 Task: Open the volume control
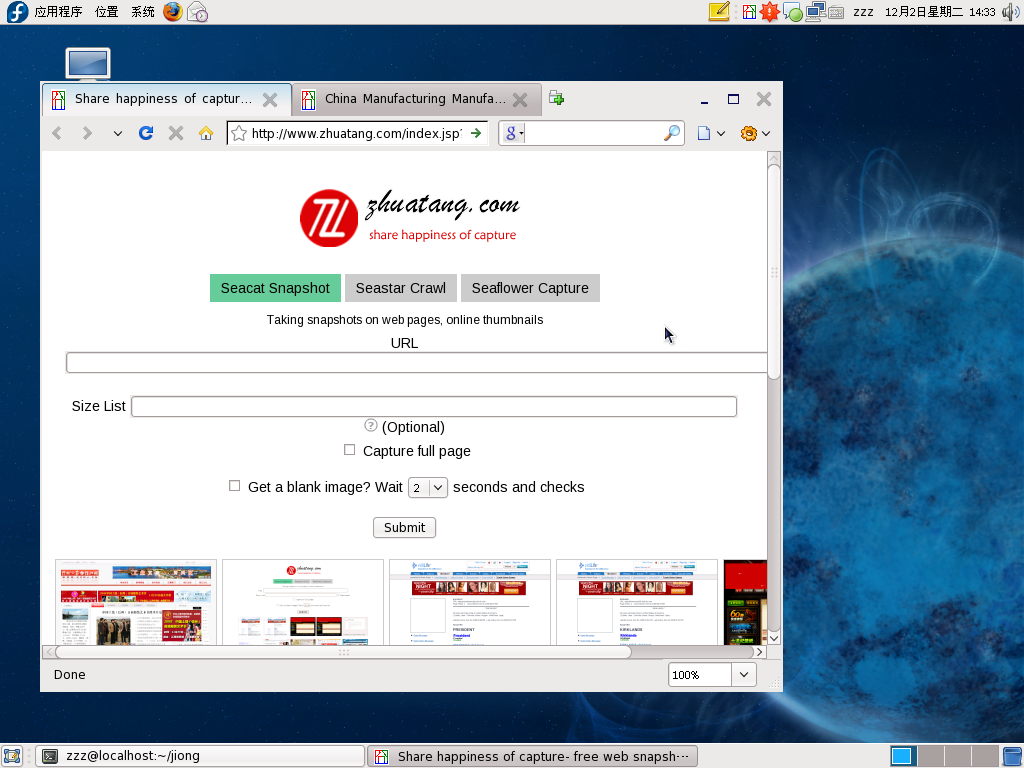coord(1011,12)
